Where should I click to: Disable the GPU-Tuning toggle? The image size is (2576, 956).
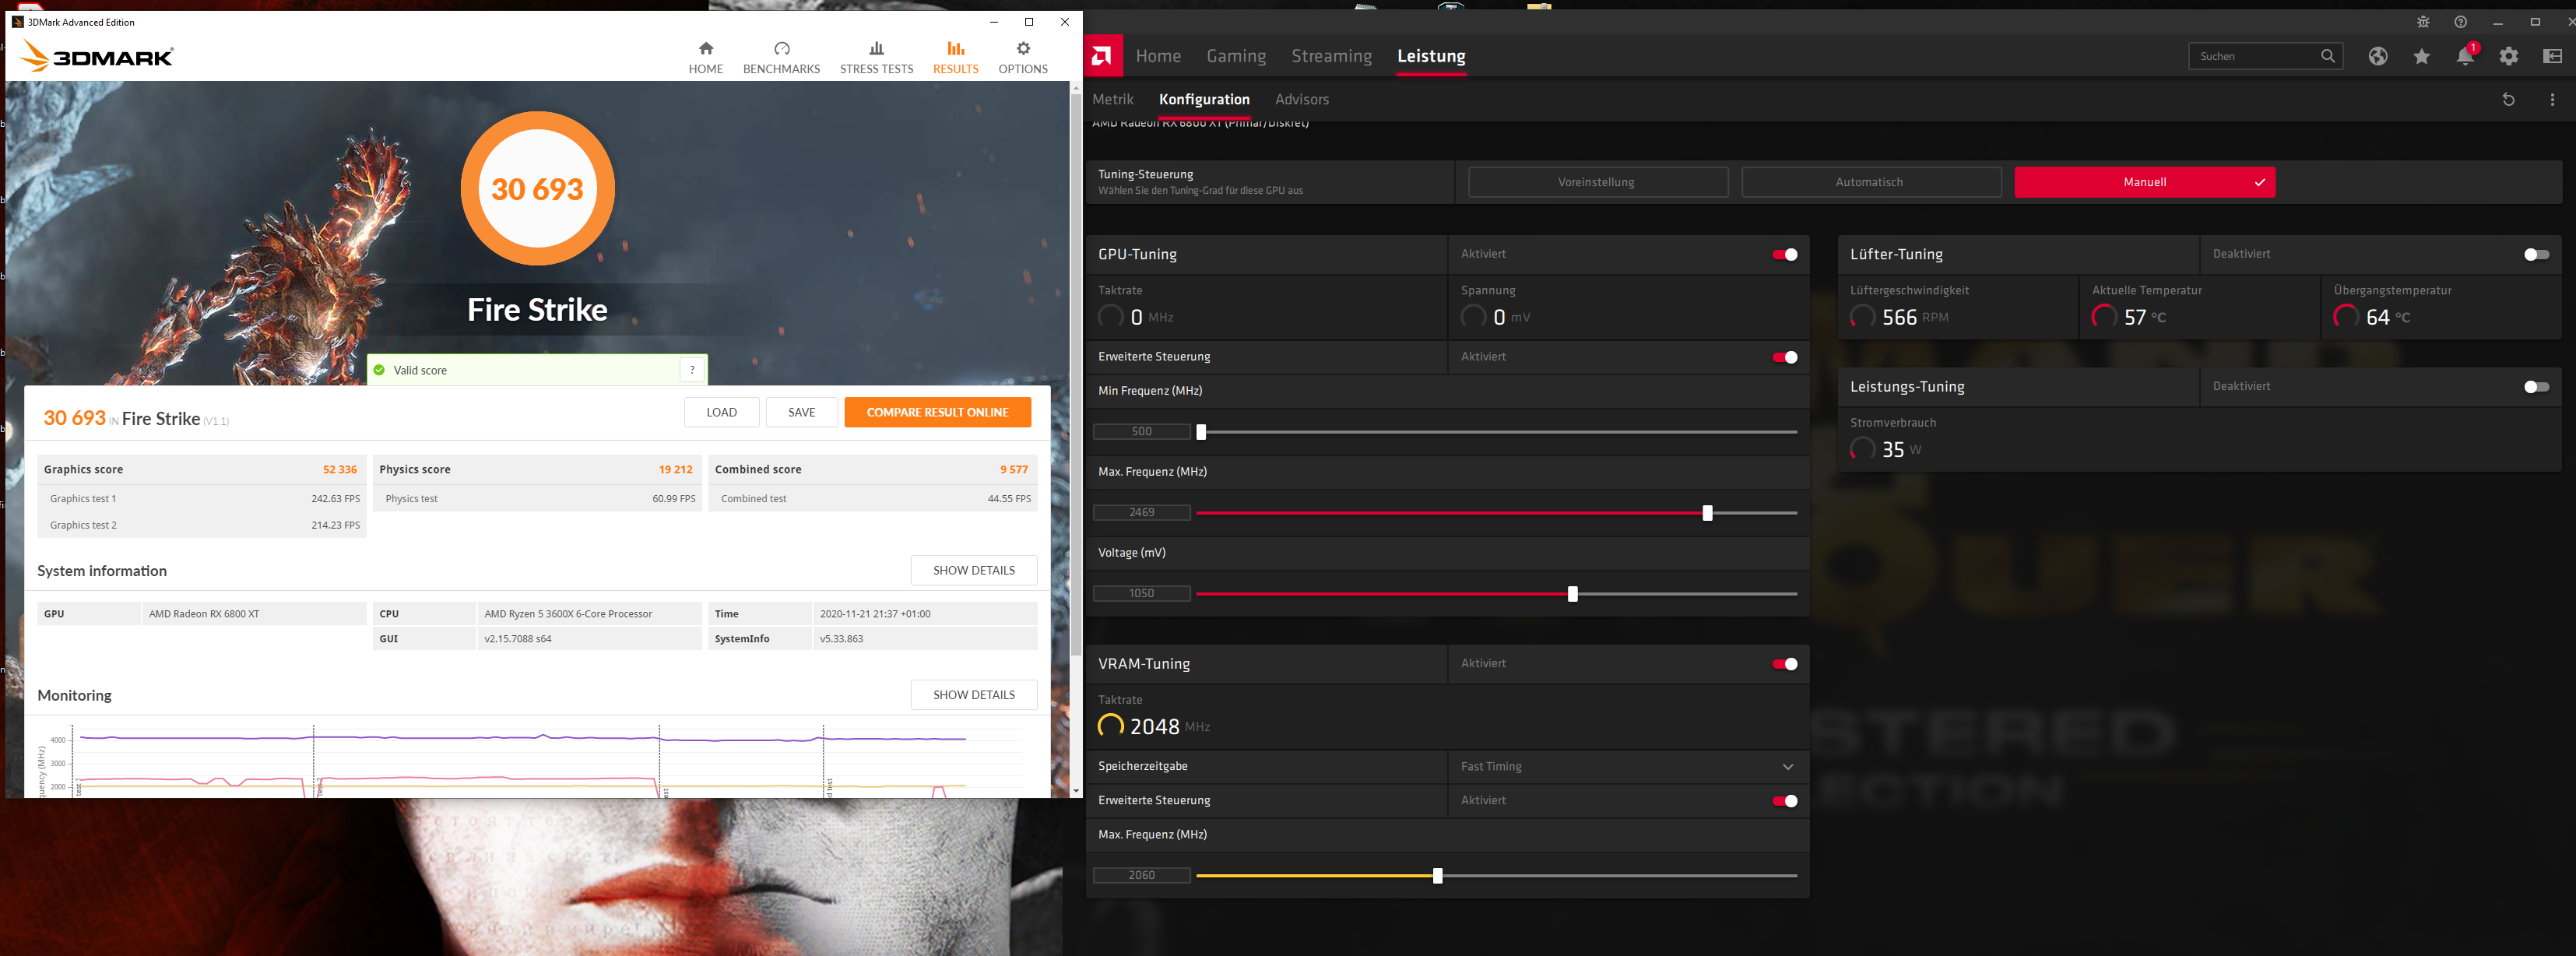(x=1784, y=255)
